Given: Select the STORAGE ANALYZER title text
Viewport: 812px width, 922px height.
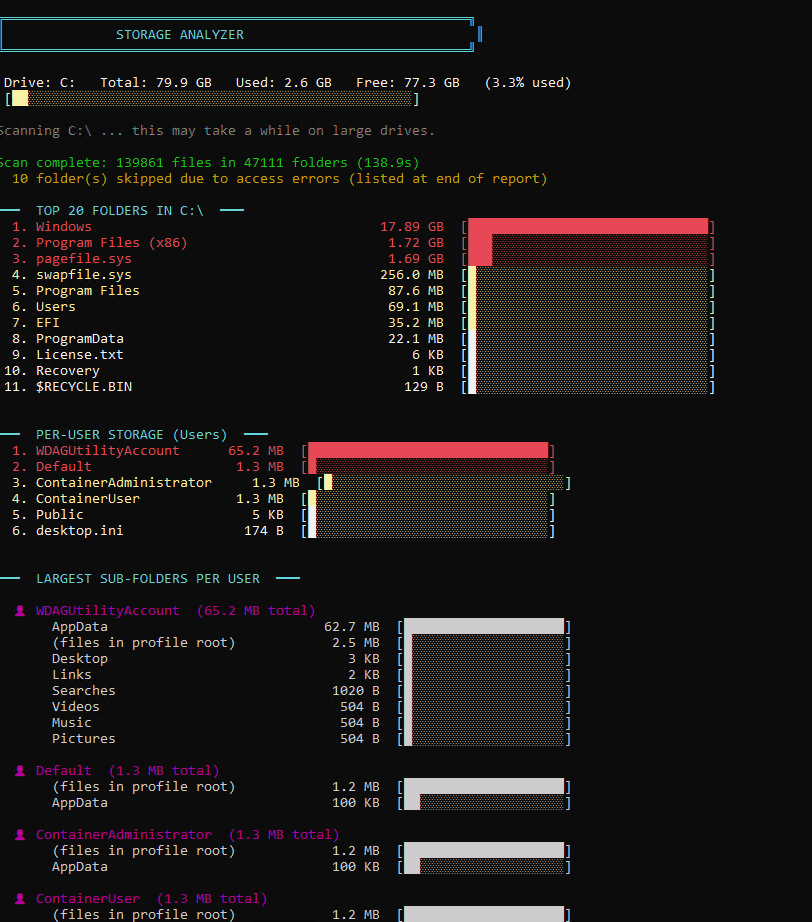Looking at the screenshot, I should pyautogui.click(x=179, y=35).
